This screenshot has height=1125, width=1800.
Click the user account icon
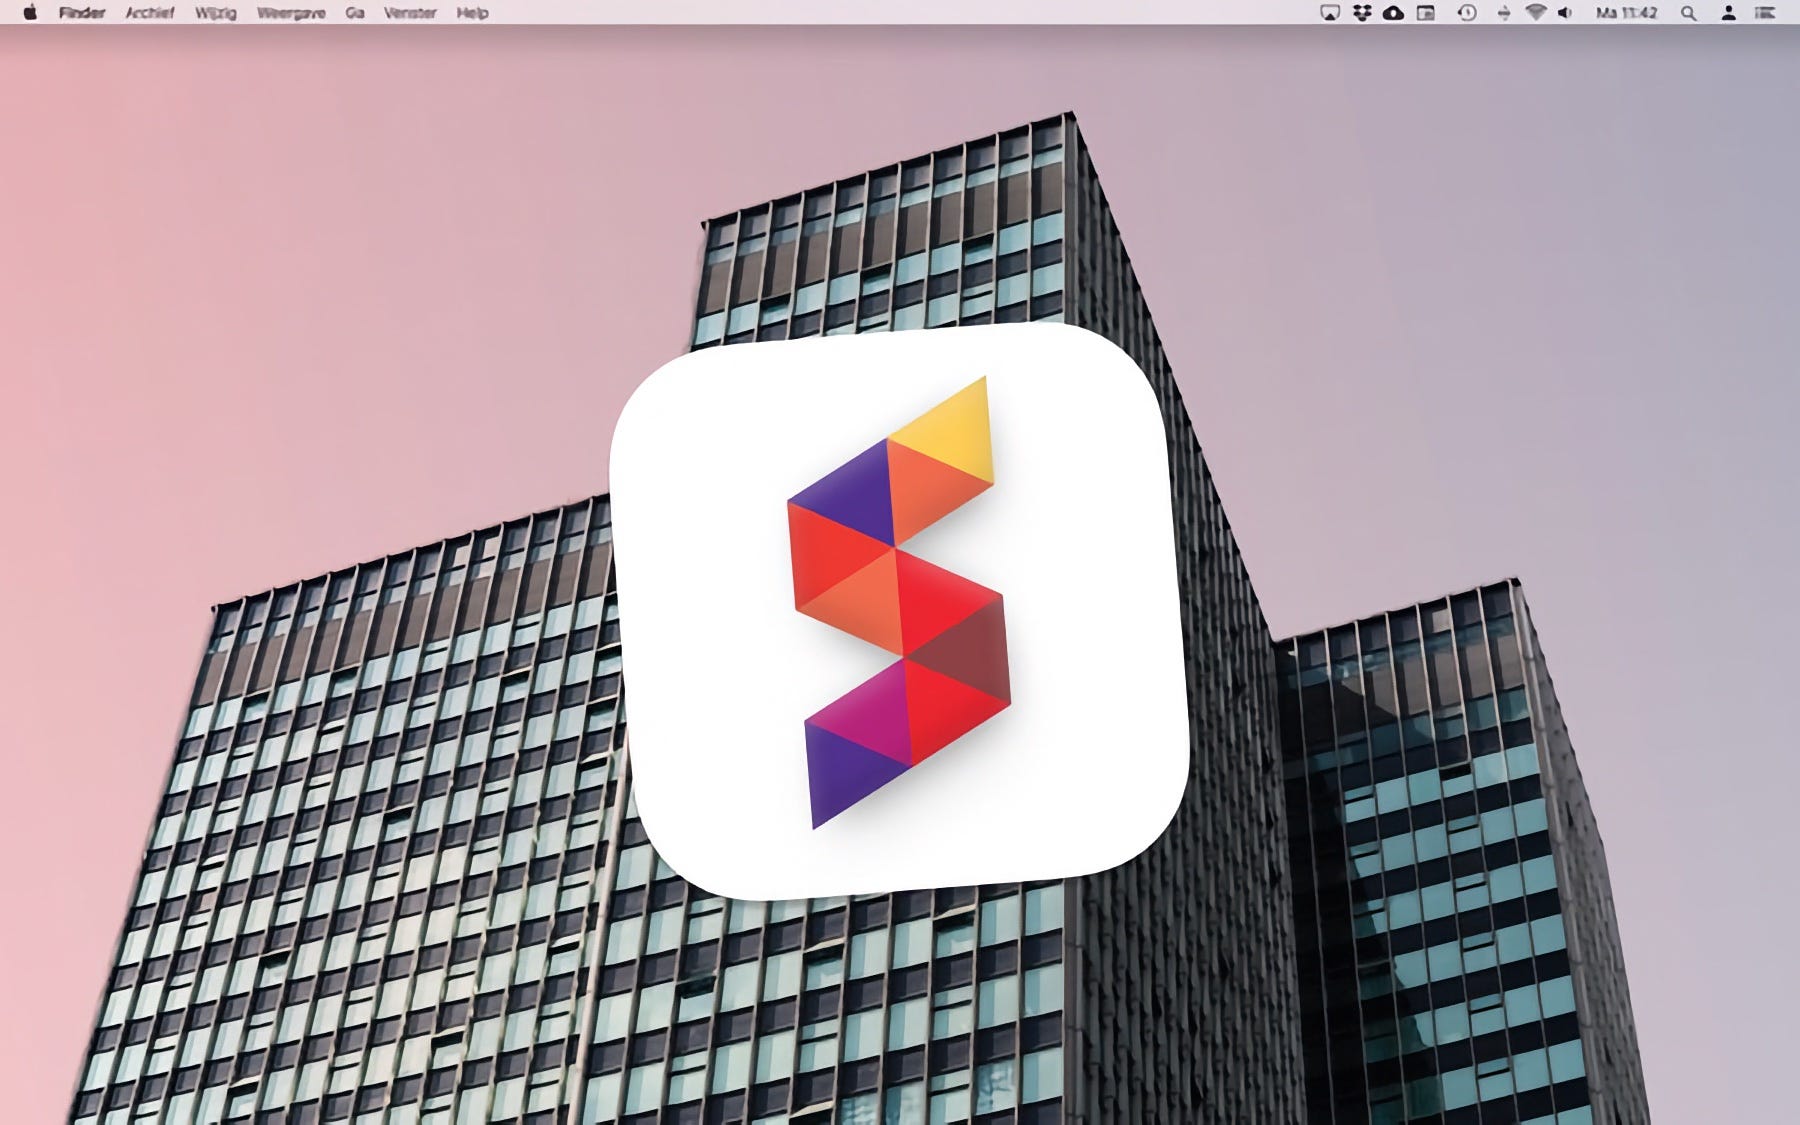[1728, 13]
